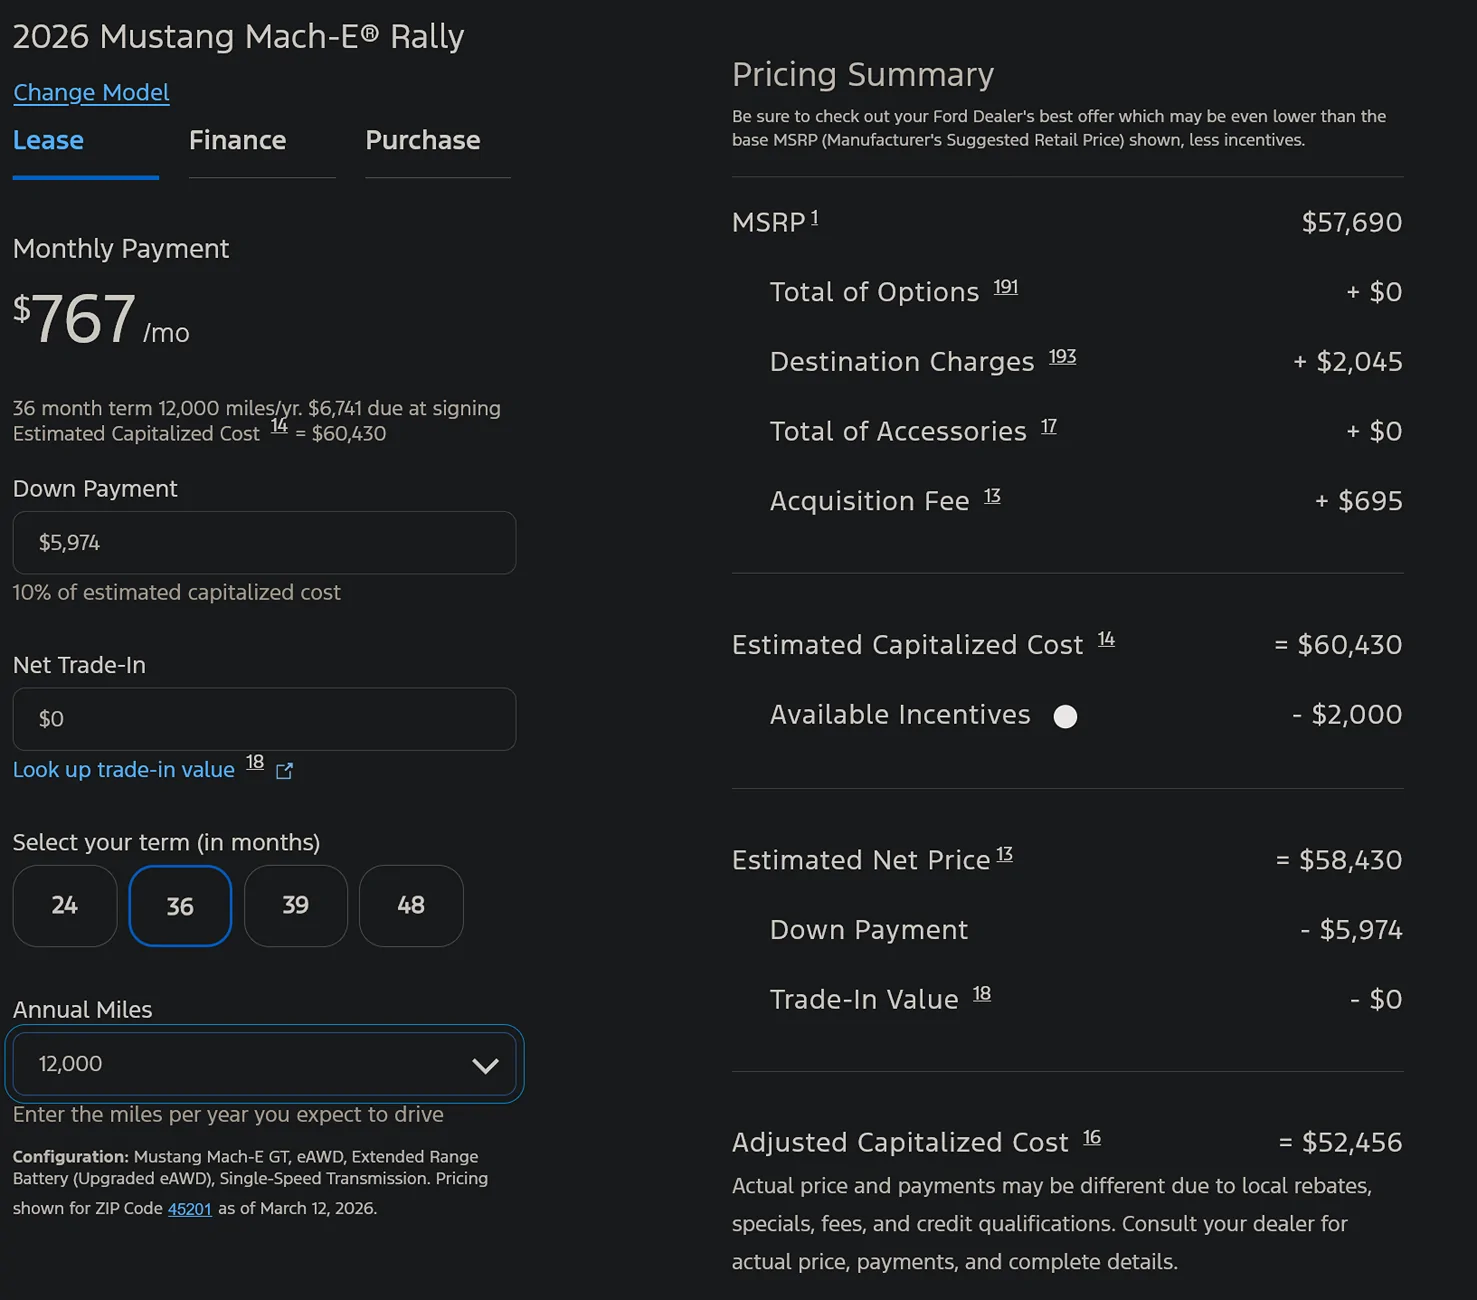Select the 24 month term
Viewport: 1477px width, 1300px height.
coord(65,906)
